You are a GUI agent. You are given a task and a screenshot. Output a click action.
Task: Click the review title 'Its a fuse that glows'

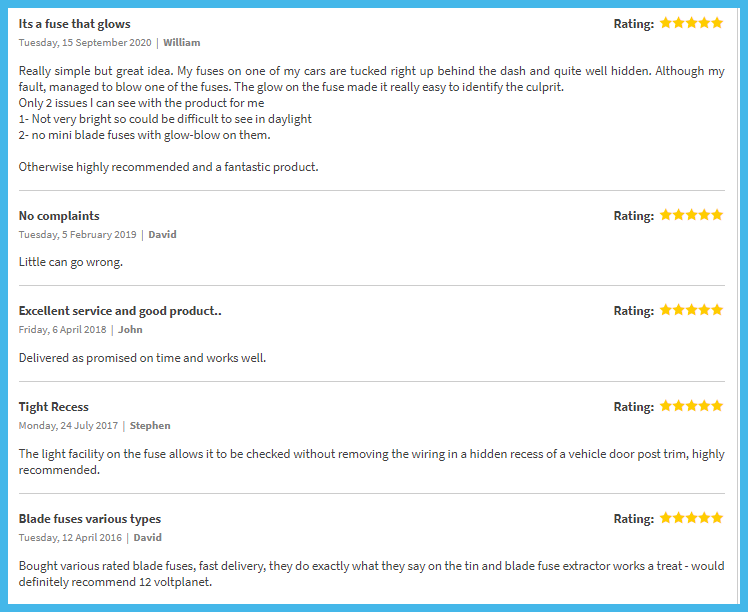[x=74, y=24]
